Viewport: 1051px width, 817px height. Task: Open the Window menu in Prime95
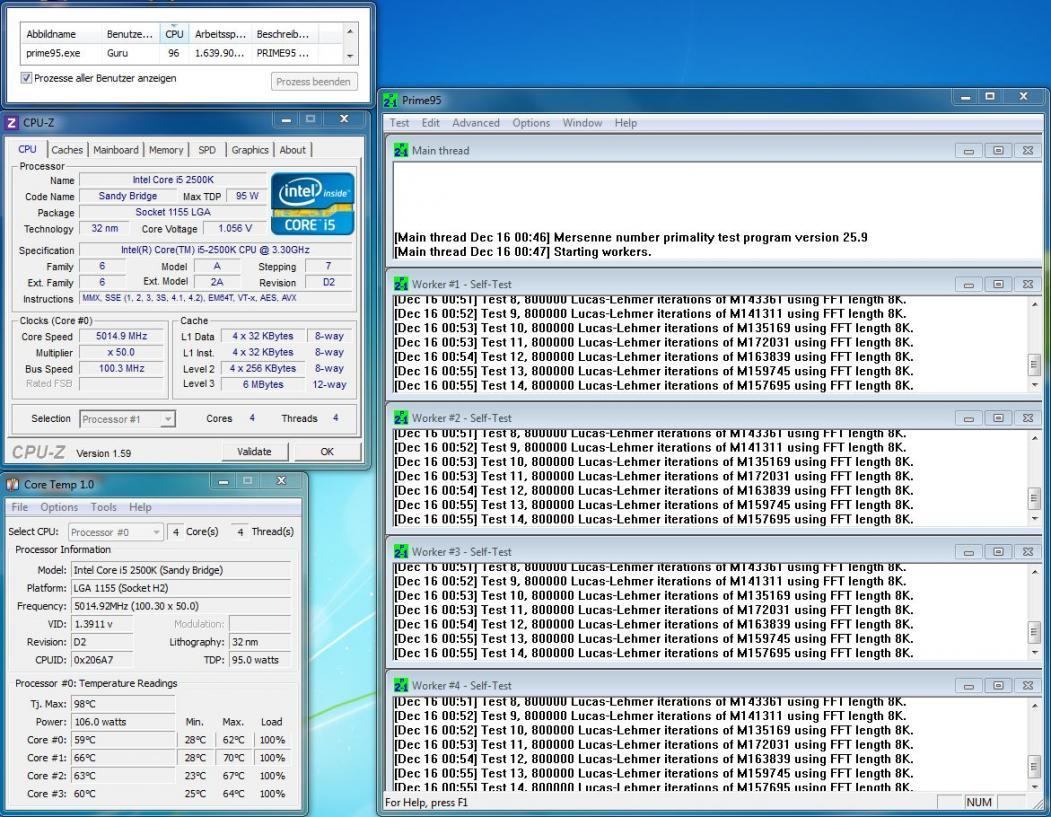[582, 123]
